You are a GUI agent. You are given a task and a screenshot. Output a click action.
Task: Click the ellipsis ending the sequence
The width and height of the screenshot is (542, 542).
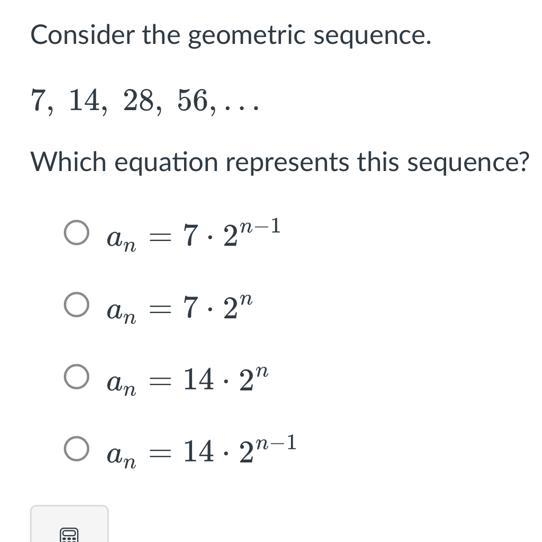pyautogui.click(x=242, y=108)
